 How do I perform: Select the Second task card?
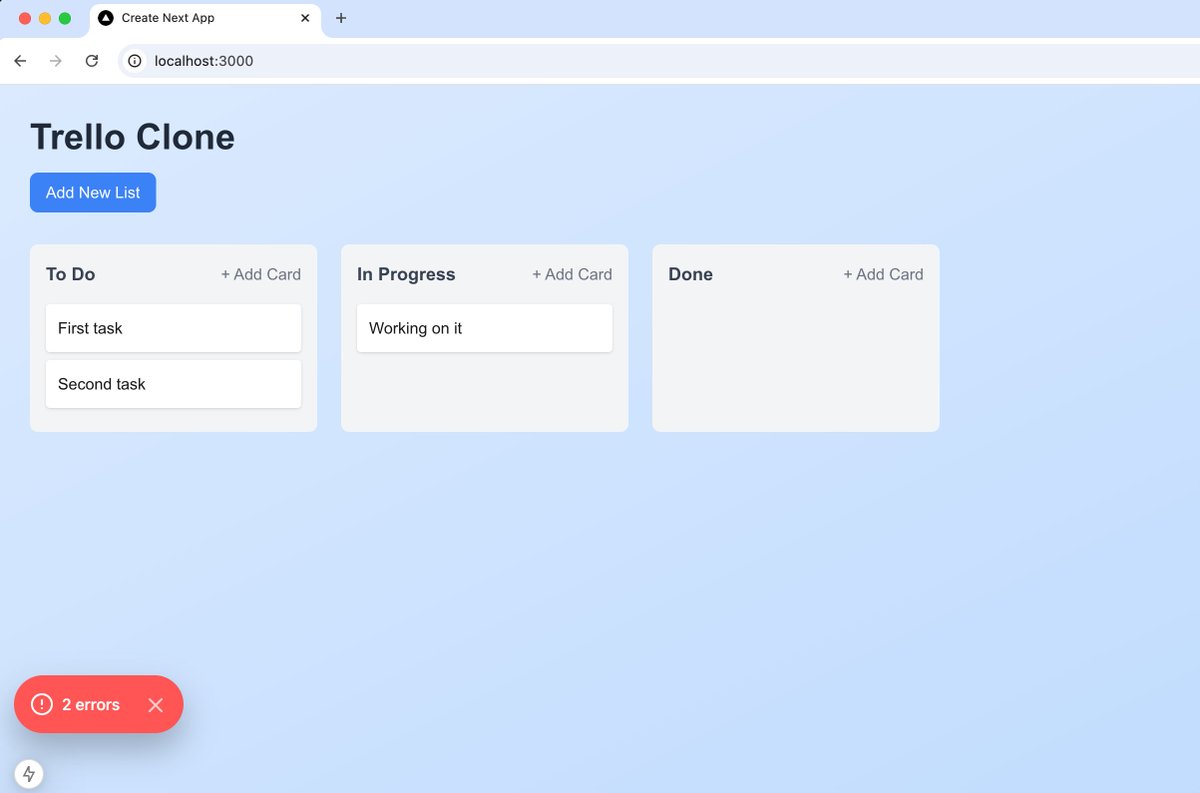(173, 384)
